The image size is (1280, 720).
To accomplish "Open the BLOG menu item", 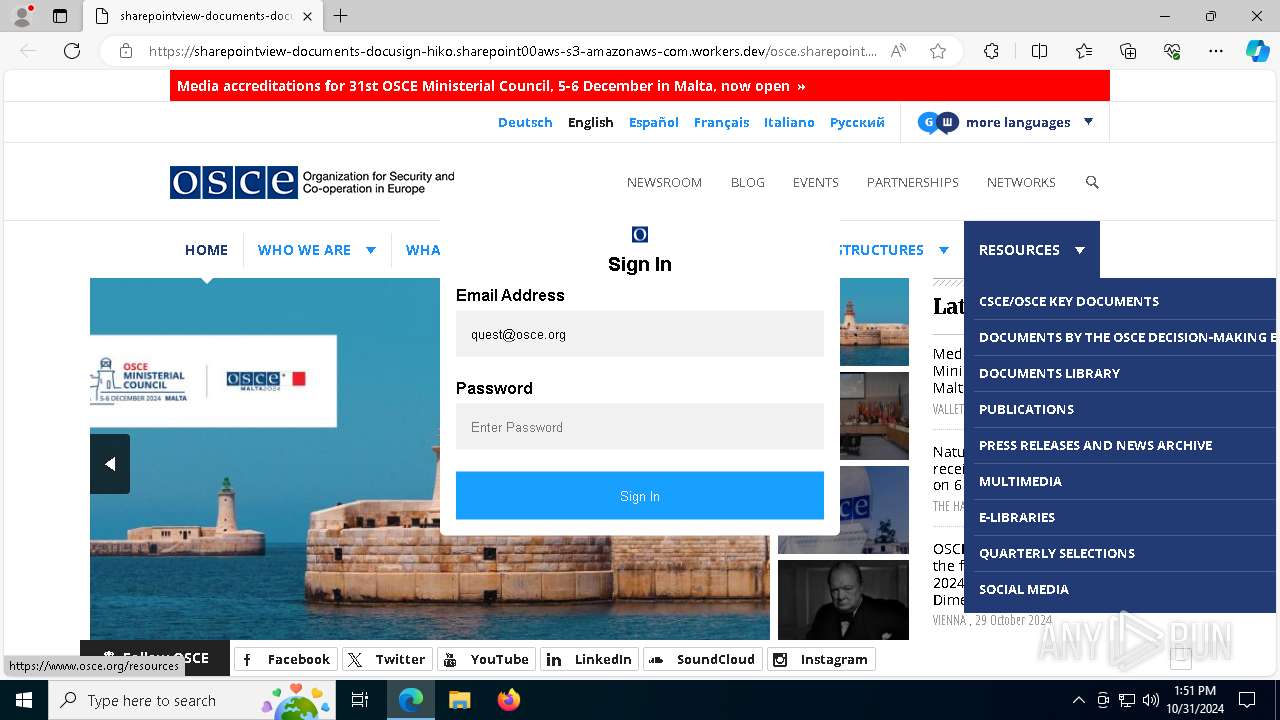I will click(x=747, y=182).
